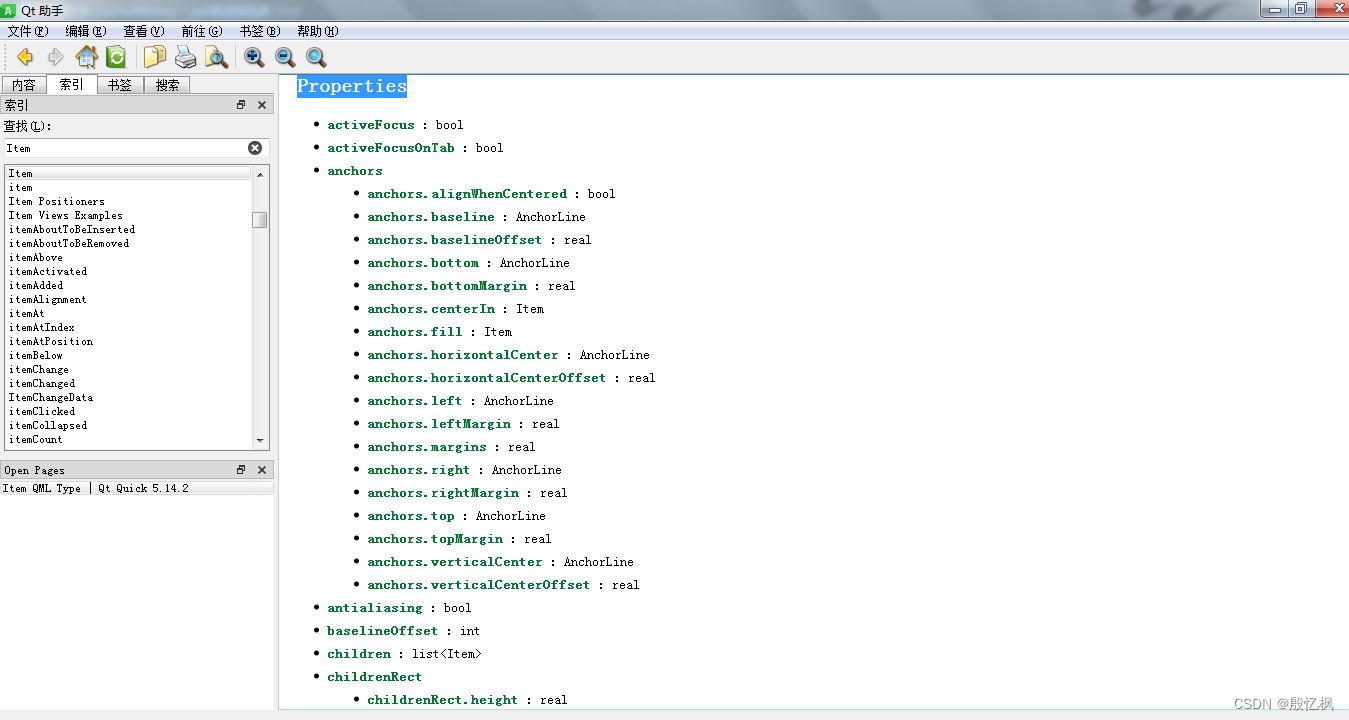Viewport: 1349px width, 720px height.
Task: Zoom out using the minus magnifier icon
Action: tap(284, 57)
